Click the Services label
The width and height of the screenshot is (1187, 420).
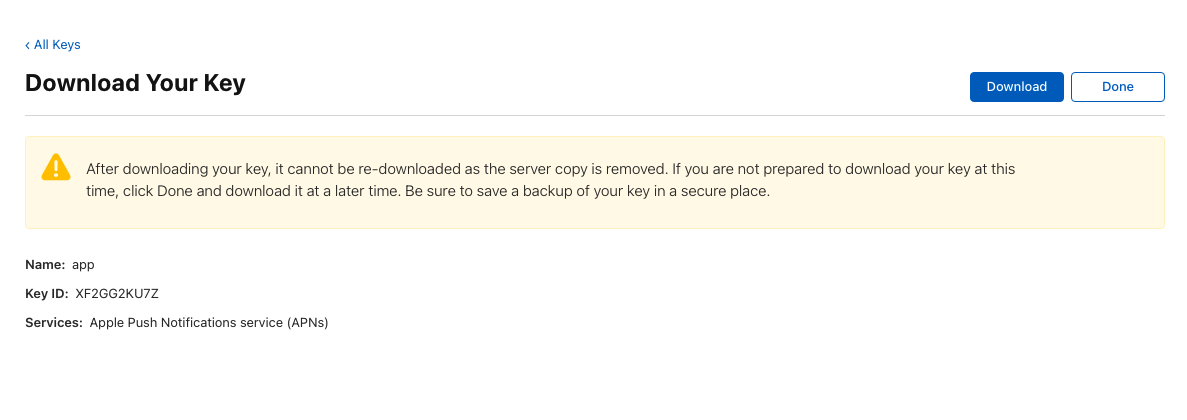[54, 322]
